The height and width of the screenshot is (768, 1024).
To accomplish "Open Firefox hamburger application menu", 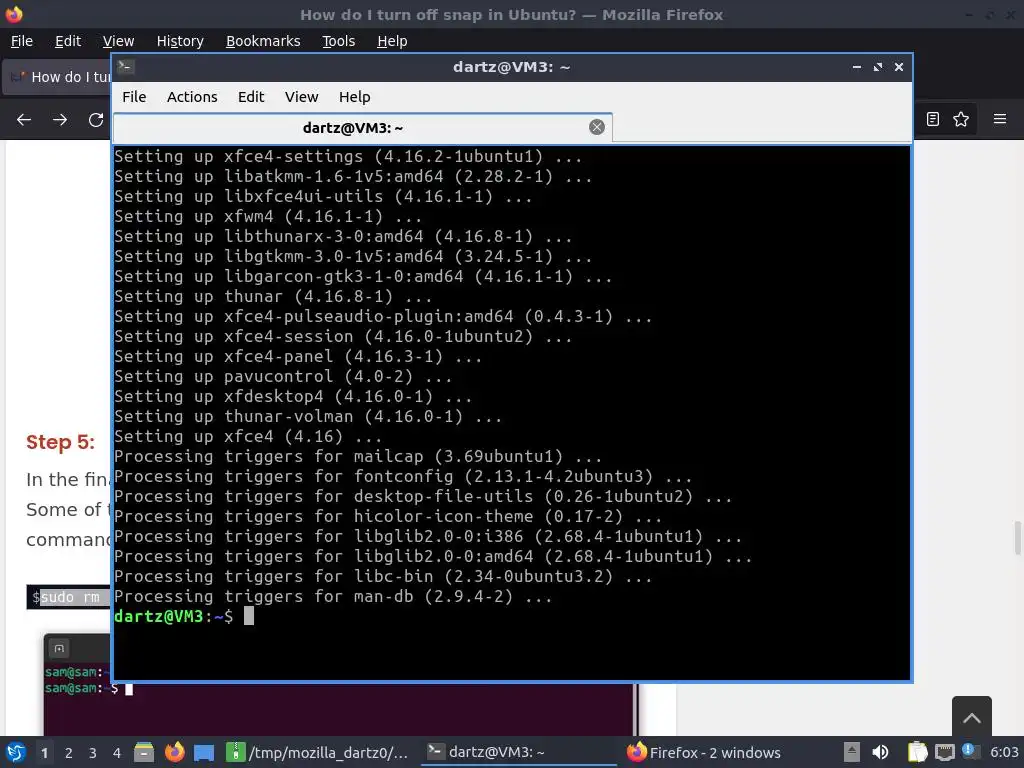I will click(999, 119).
